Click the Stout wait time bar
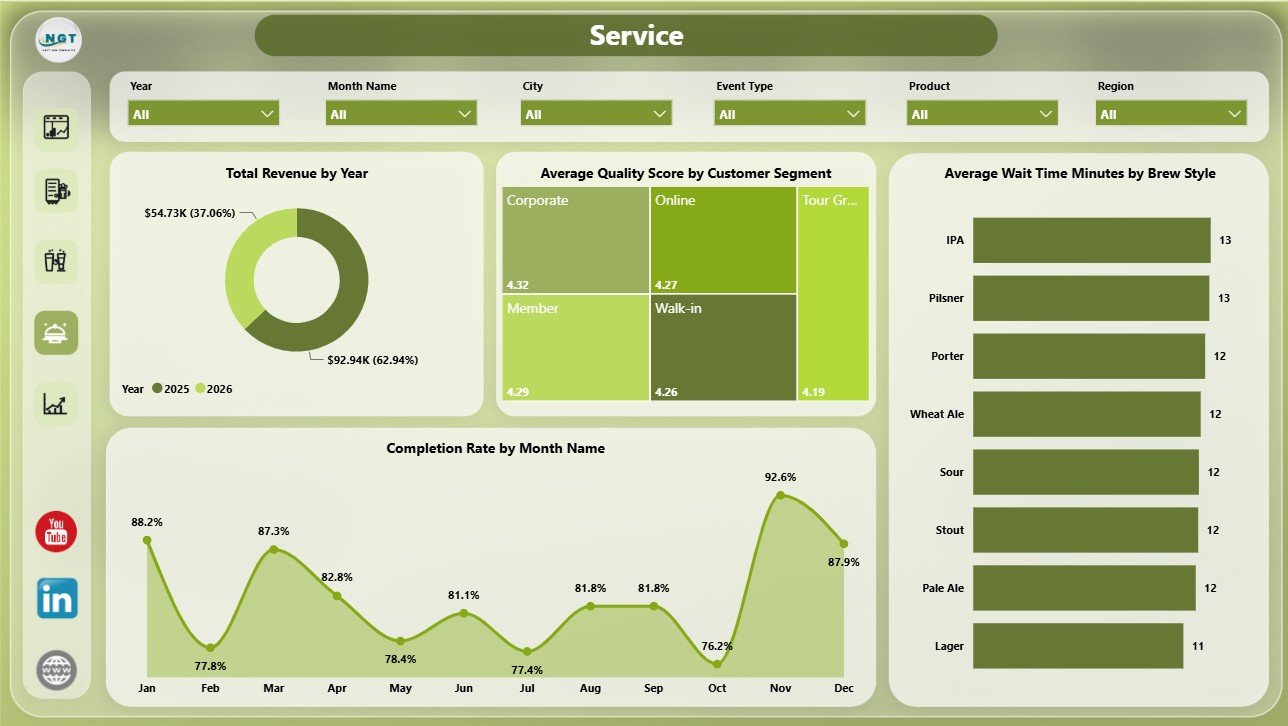Screen dimensions: 1288x726 click(1085, 530)
